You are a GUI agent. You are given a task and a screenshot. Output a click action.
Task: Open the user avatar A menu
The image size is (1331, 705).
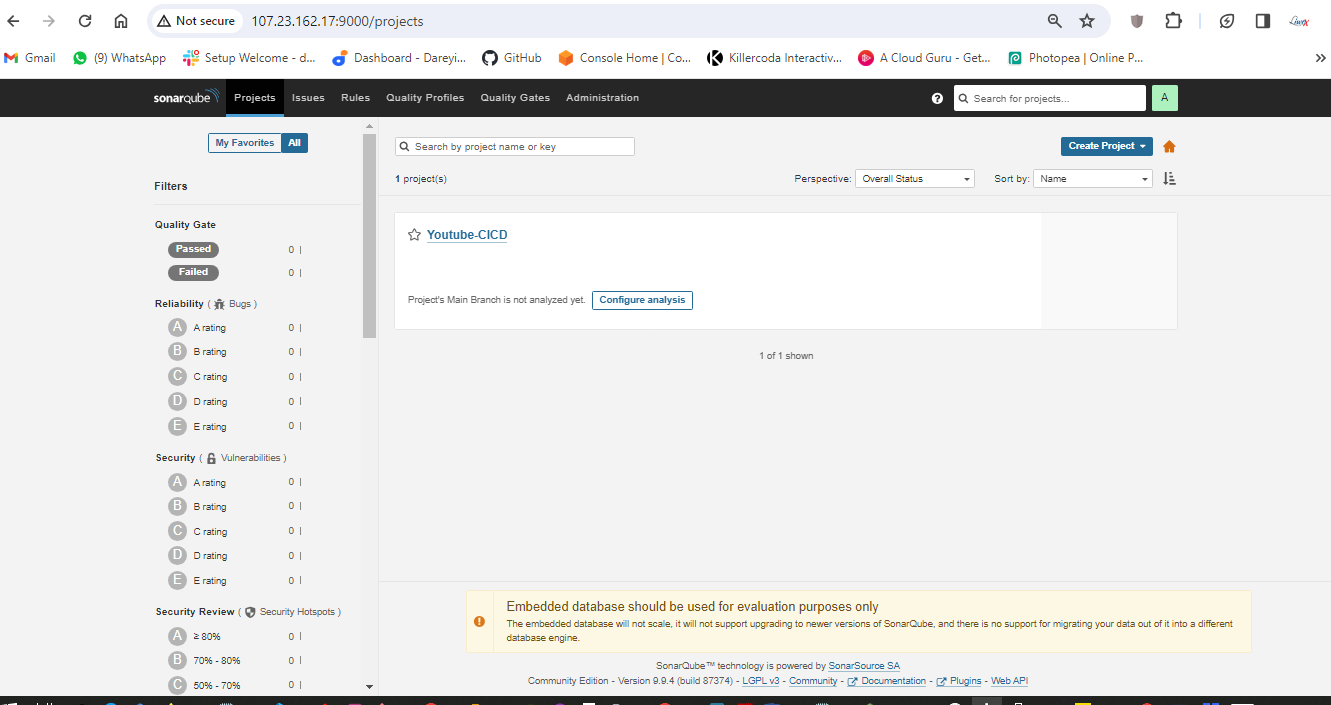(1164, 98)
